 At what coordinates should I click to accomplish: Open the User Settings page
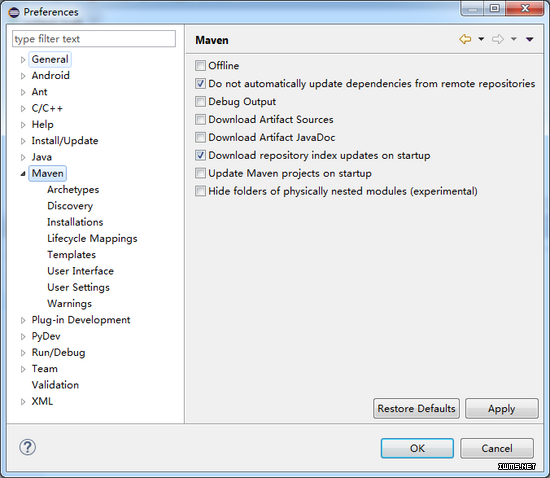(78, 287)
